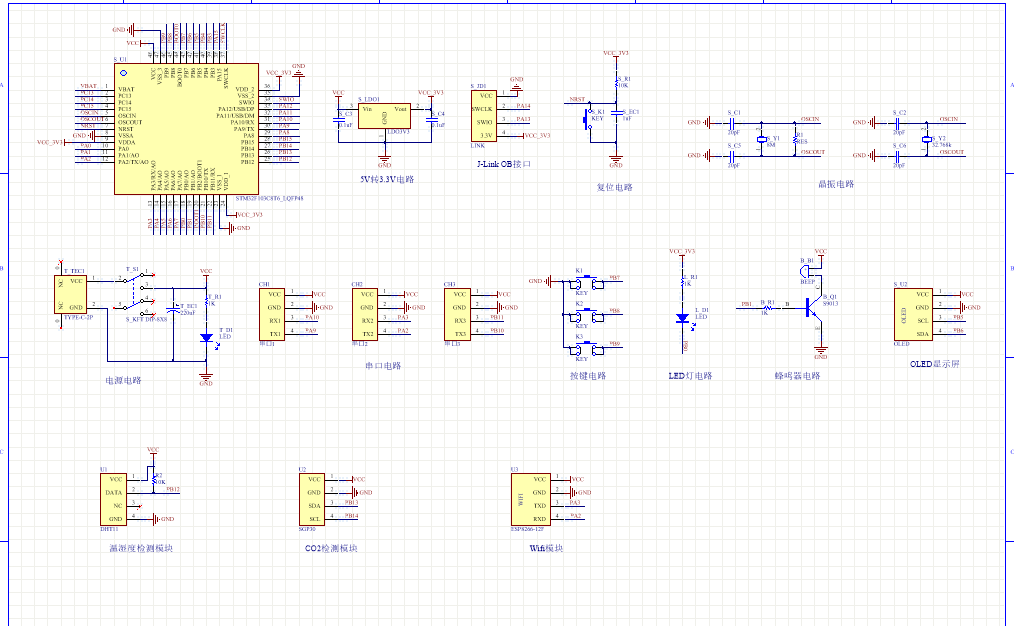Select the STM32F103C8T6 microcontroller chip body
This screenshot has height=626, width=1014.
coord(186,130)
